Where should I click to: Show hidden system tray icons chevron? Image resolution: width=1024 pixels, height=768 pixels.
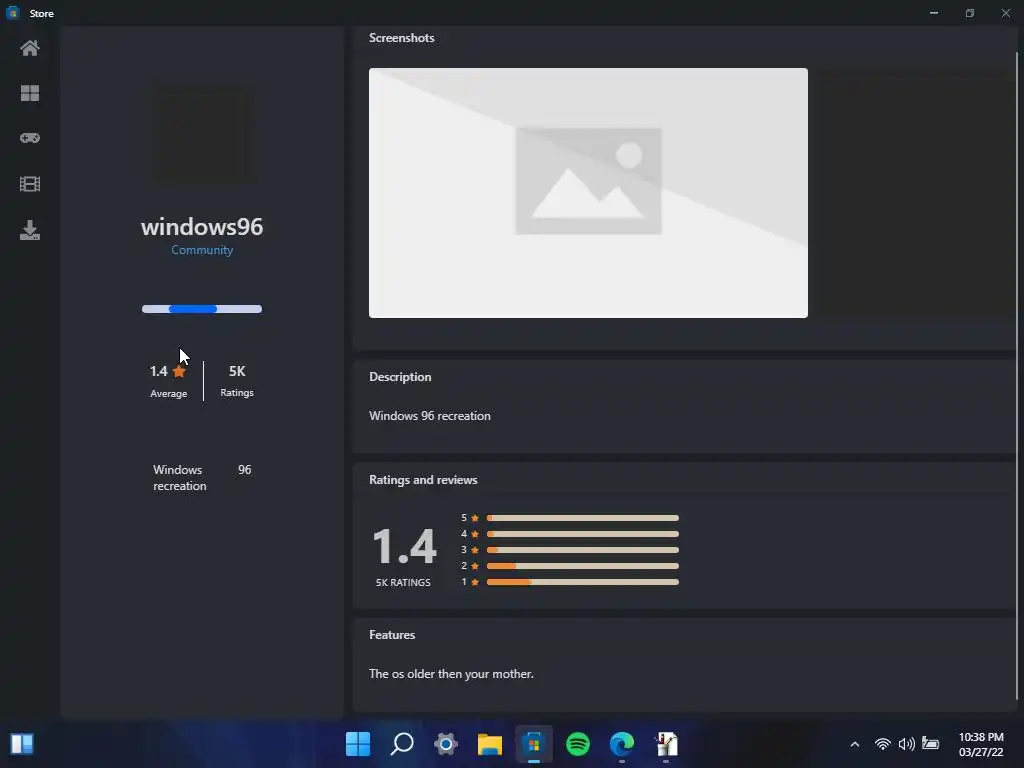tap(854, 744)
